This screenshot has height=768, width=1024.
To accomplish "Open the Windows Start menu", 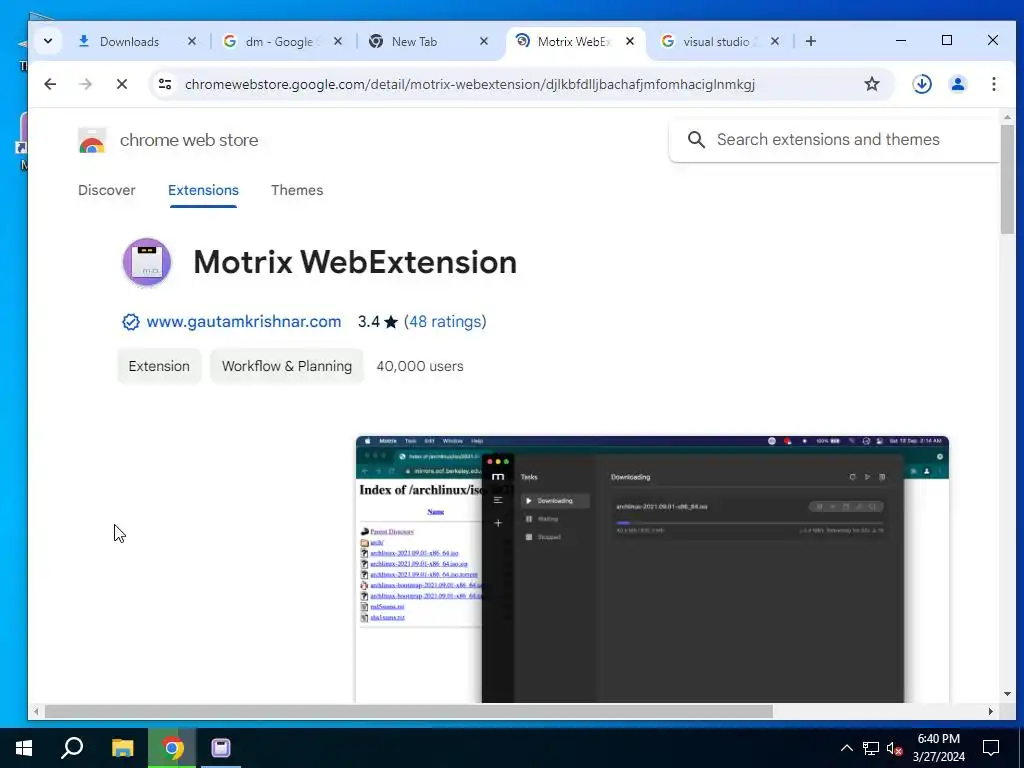I will pos(24,748).
